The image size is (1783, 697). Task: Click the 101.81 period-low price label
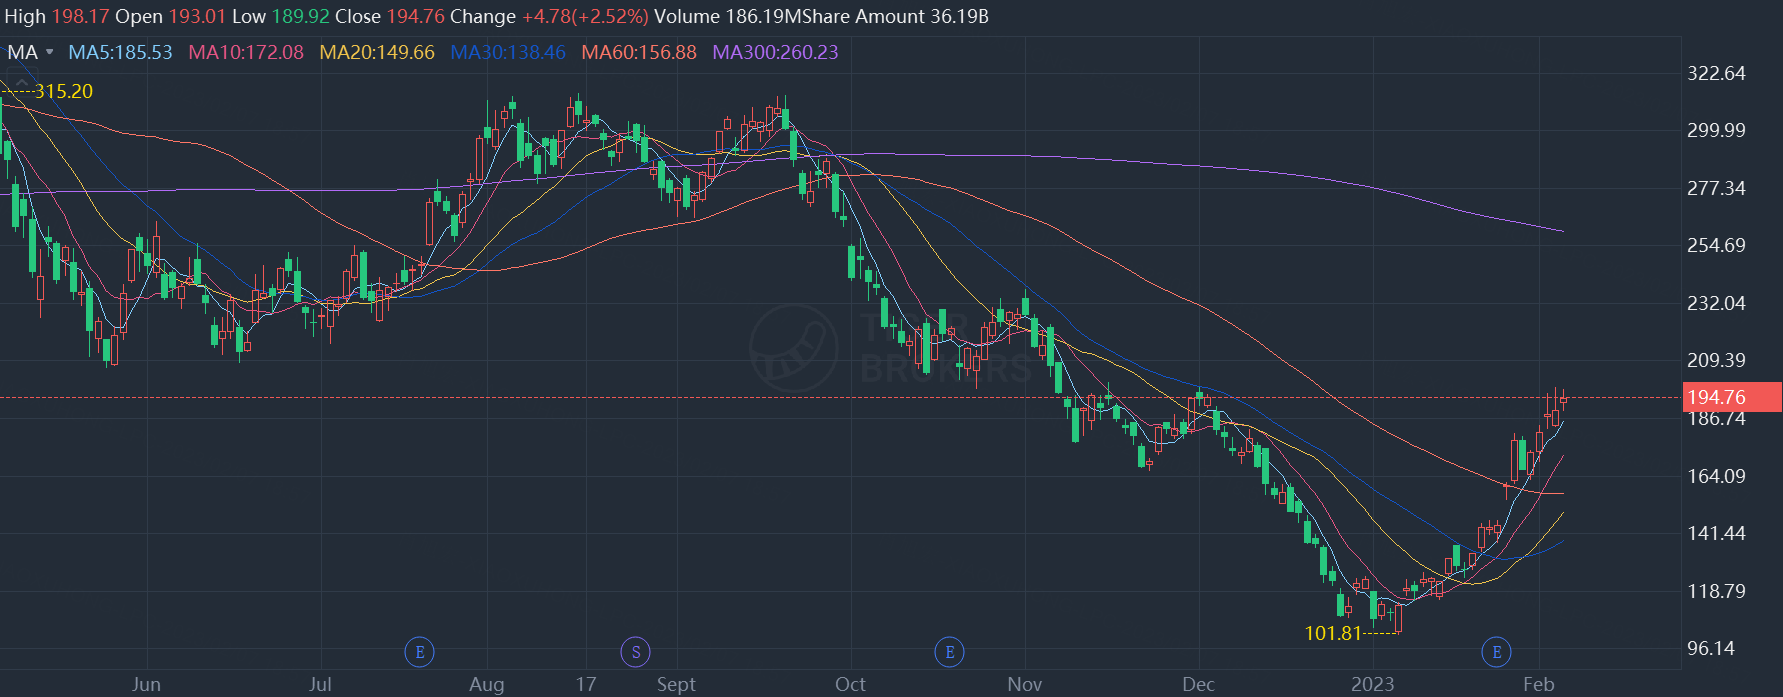tap(1333, 633)
